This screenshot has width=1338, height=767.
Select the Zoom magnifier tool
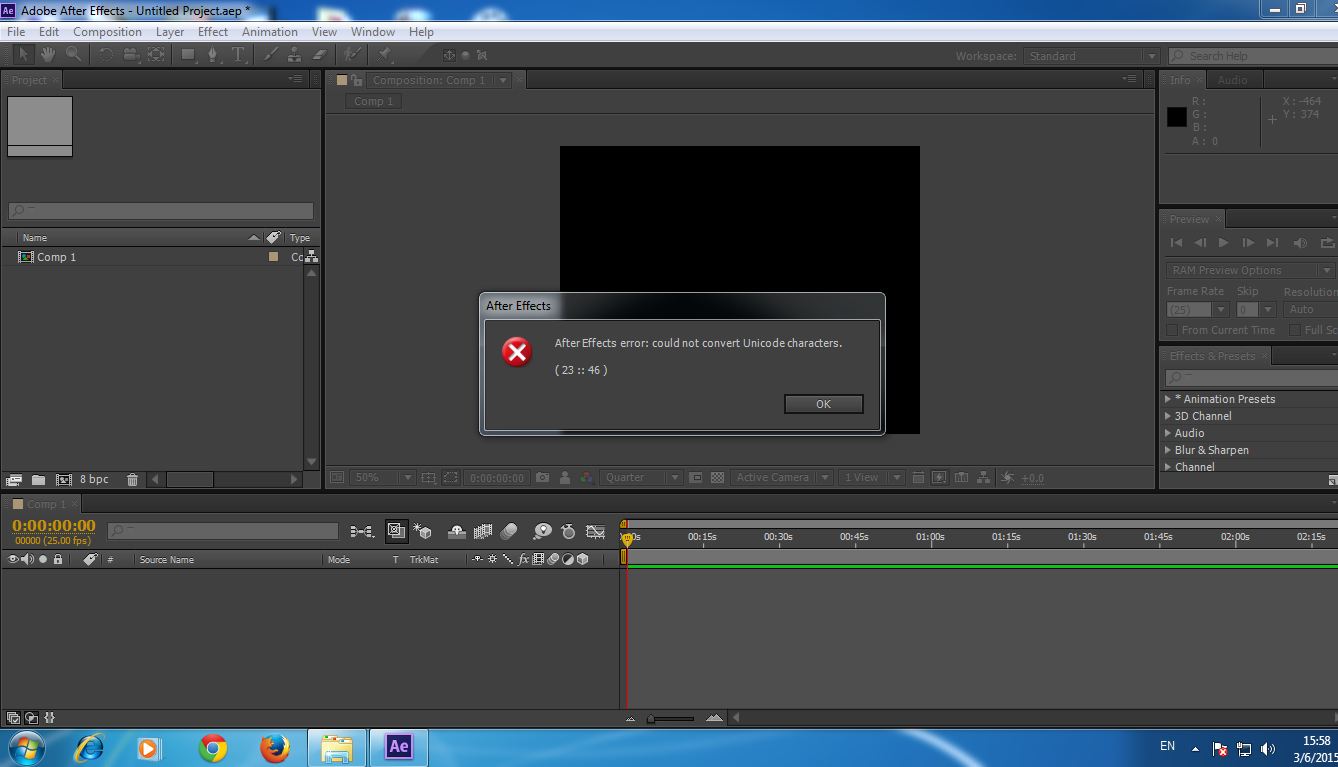click(73, 55)
